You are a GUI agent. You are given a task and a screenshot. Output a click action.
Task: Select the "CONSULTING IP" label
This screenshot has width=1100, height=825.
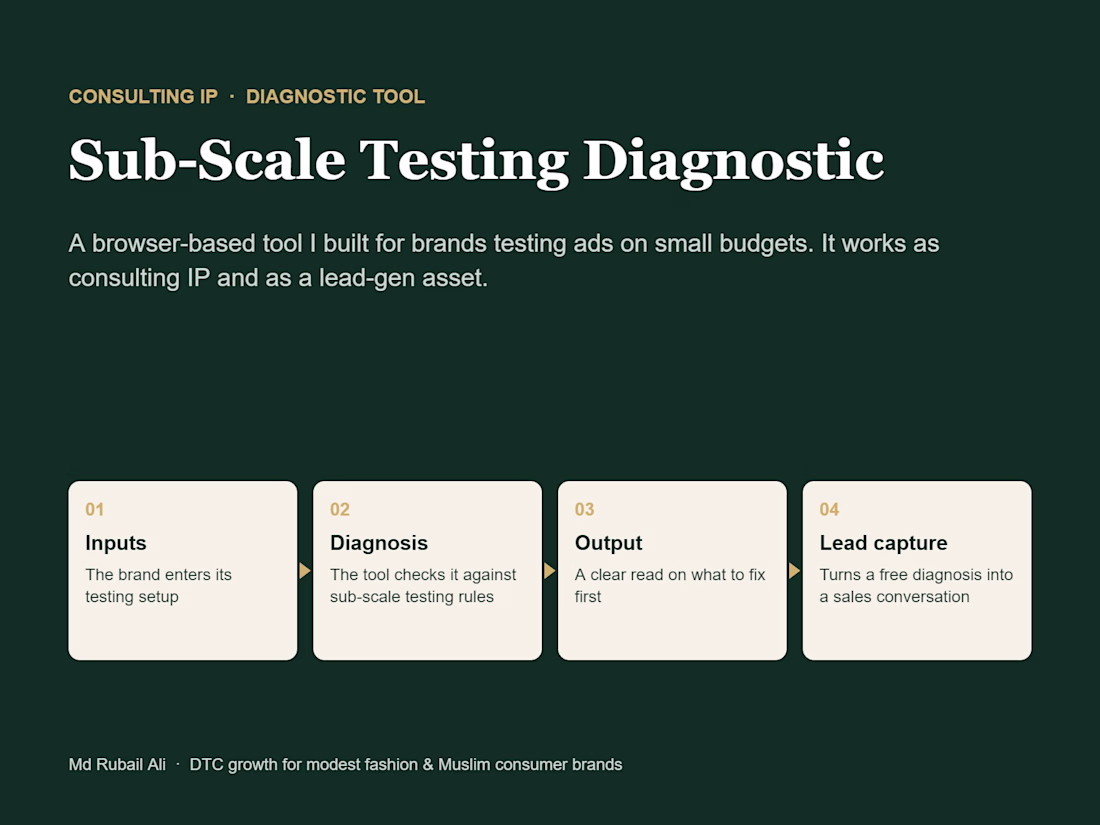click(143, 97)
